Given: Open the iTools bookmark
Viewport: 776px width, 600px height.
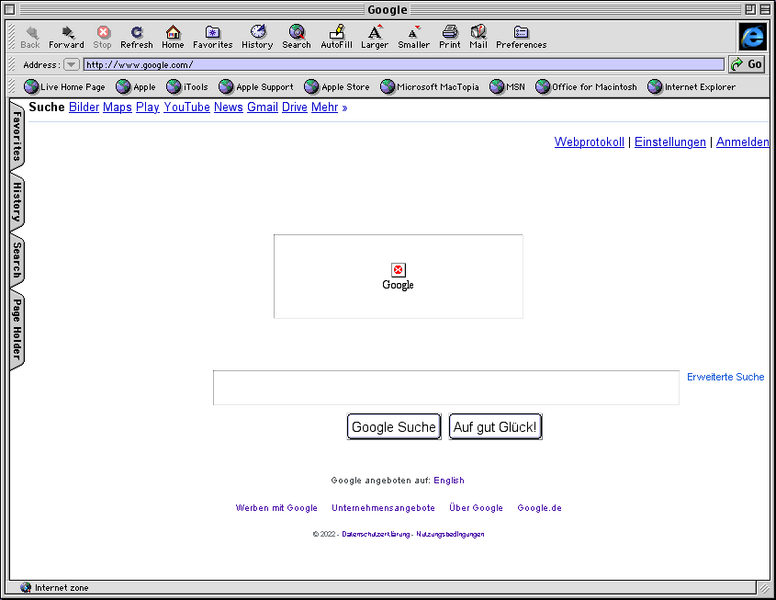Looking at the screenshot, I should click(x=188, y=87).
